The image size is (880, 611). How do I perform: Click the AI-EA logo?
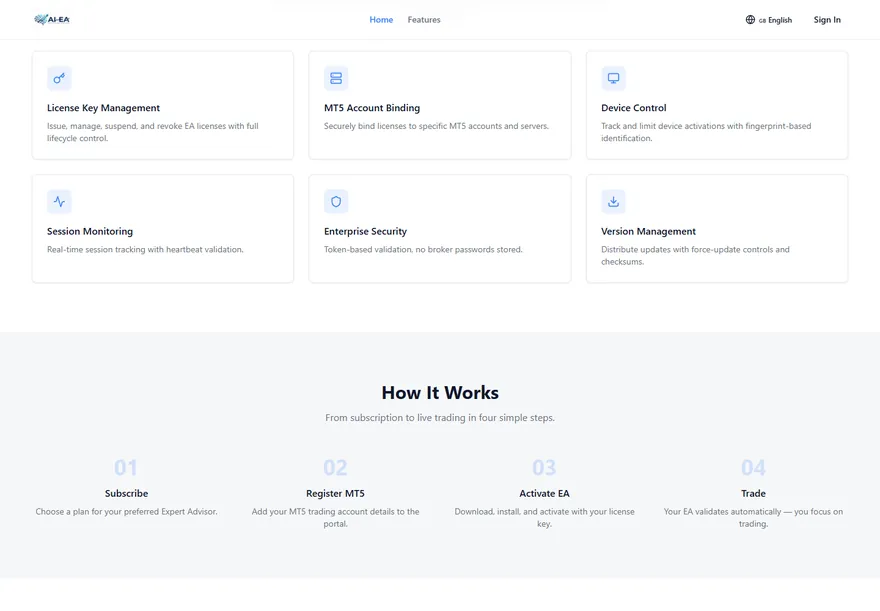click(x=52, y=20)
